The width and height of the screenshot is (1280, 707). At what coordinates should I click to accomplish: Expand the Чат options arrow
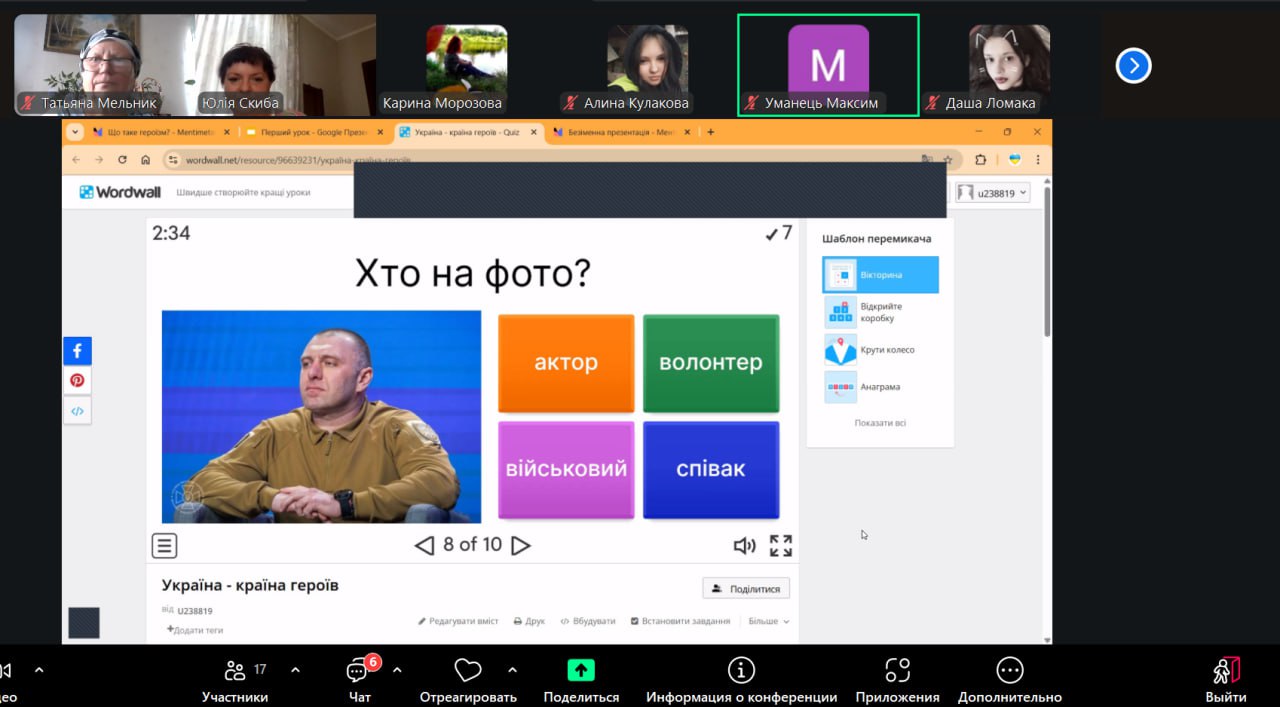tap(397, 670)
